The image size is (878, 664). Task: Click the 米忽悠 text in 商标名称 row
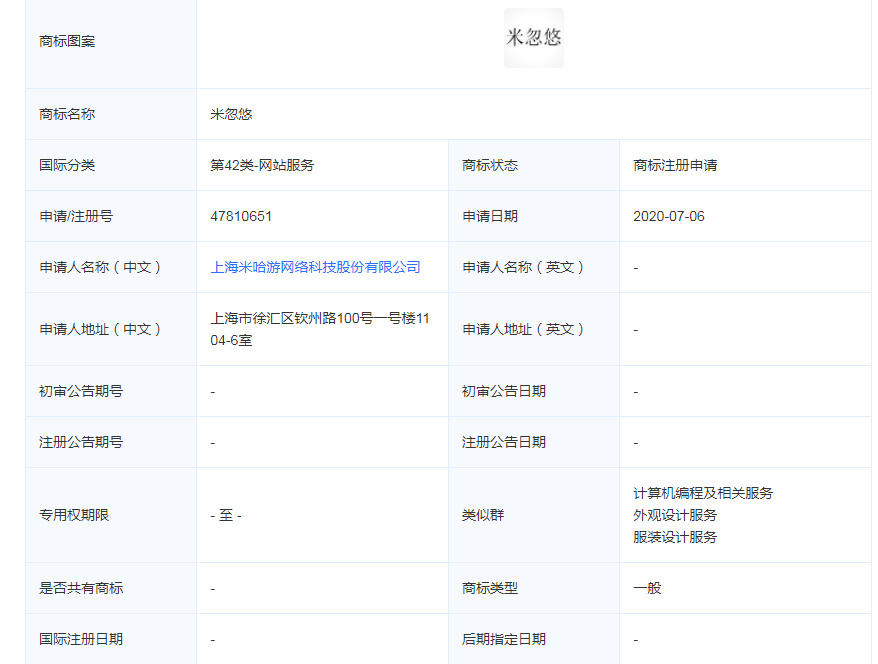click(231, 114)
